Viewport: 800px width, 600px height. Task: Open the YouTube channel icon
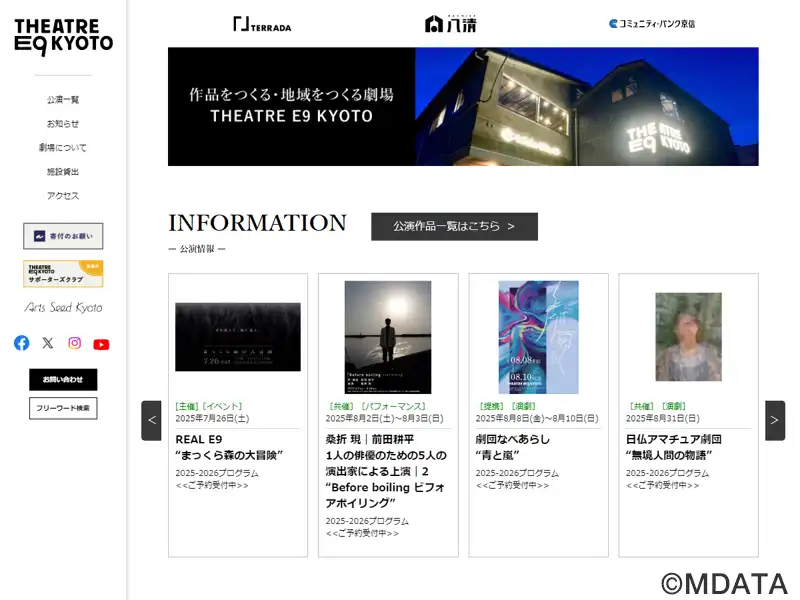tap(101, 344)
